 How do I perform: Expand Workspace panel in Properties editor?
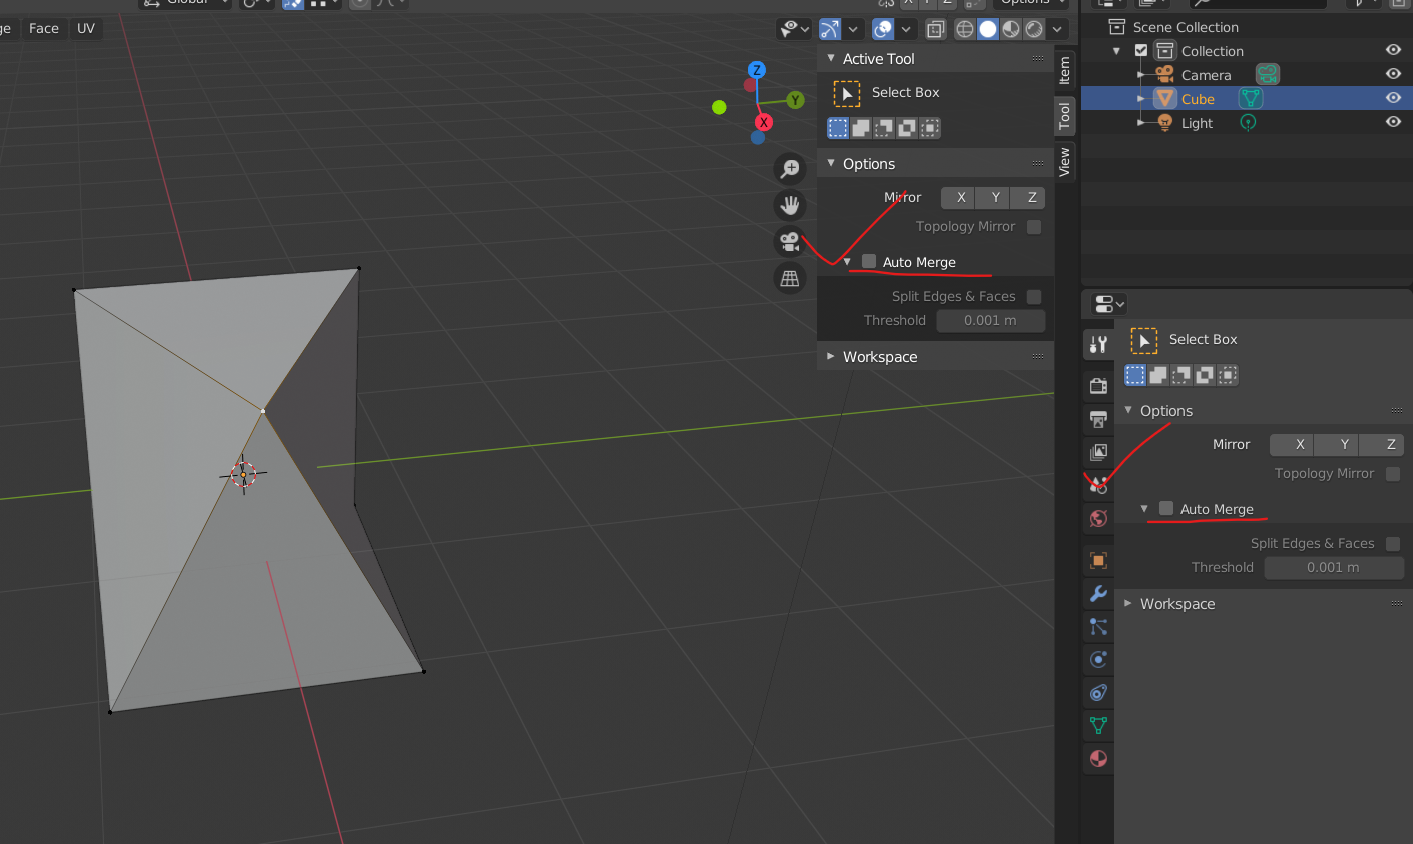1128,603
